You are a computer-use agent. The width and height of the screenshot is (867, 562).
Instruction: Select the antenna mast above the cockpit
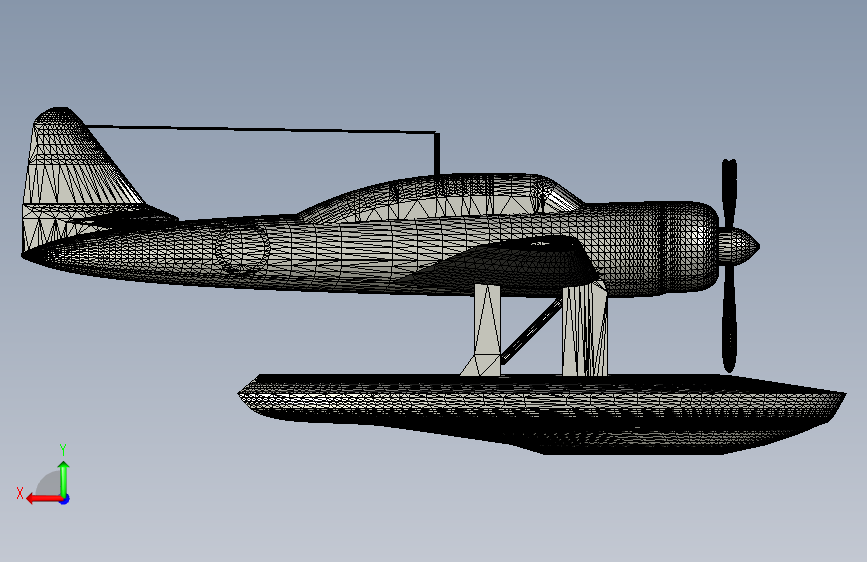437,154
